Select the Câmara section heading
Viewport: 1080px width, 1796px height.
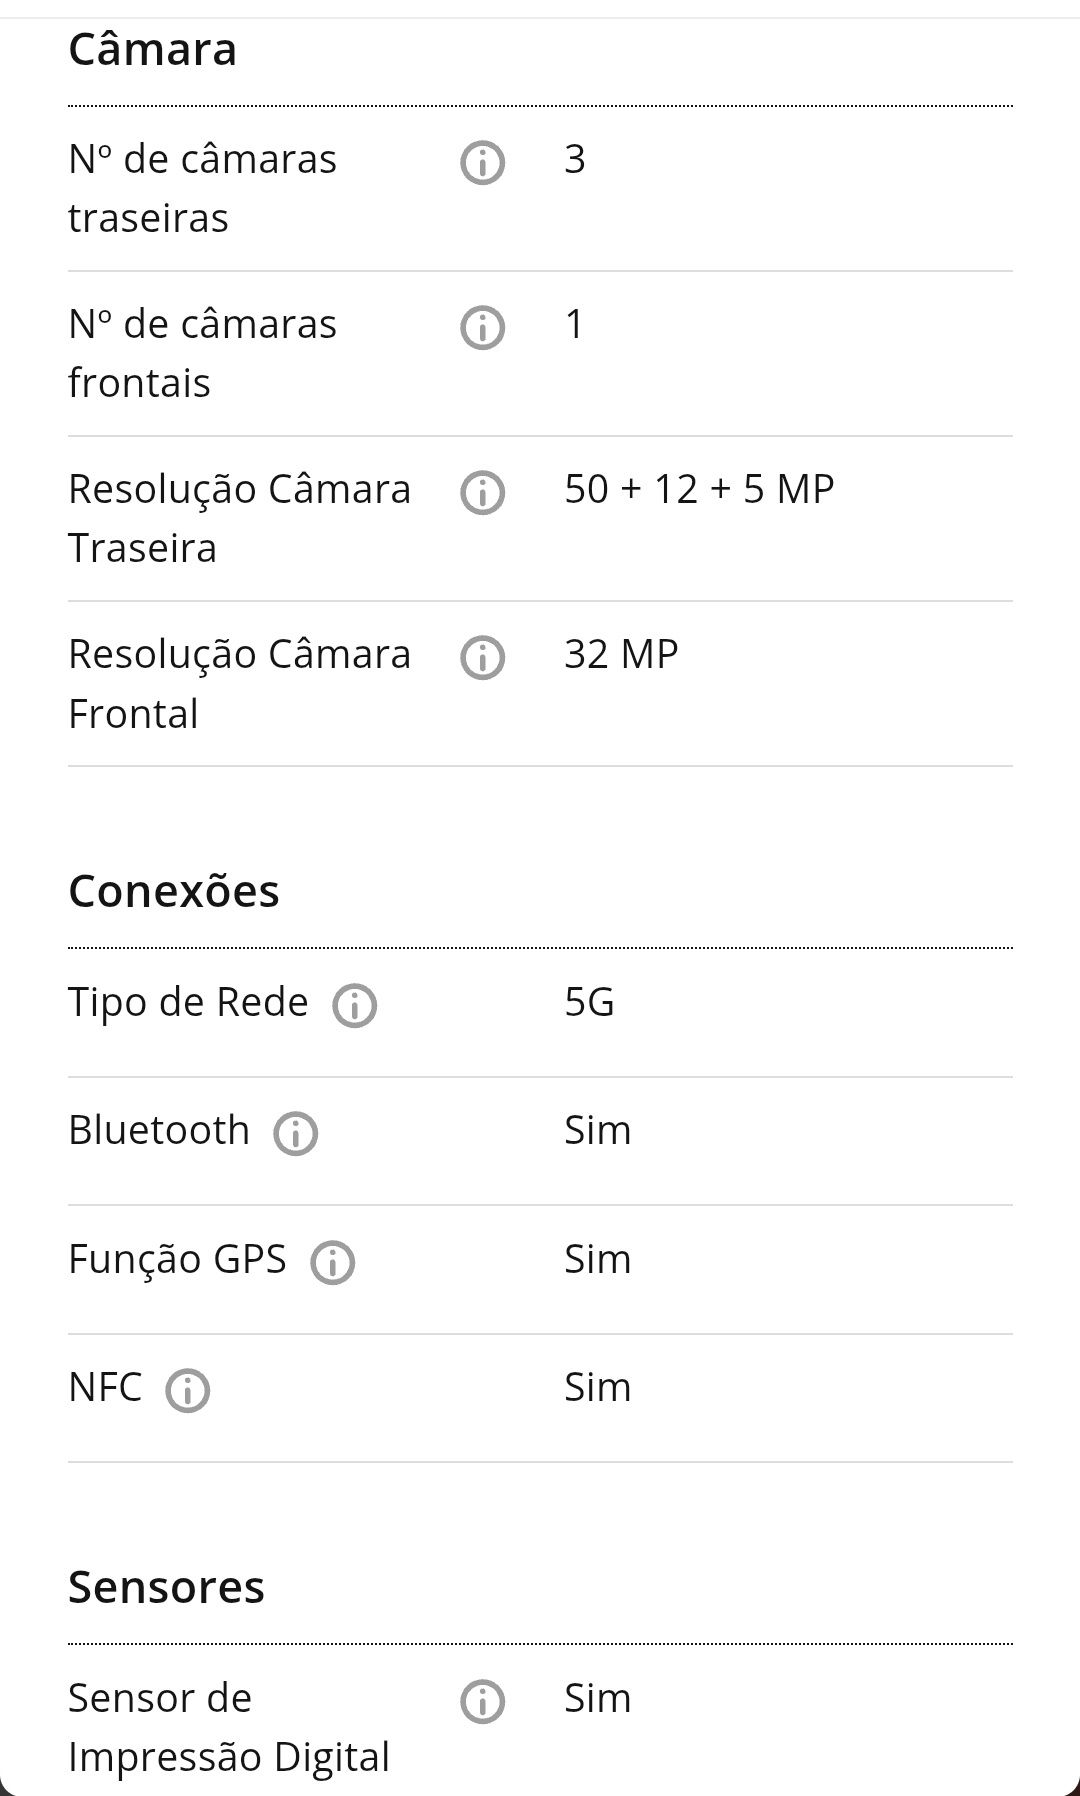coord(152,49)
